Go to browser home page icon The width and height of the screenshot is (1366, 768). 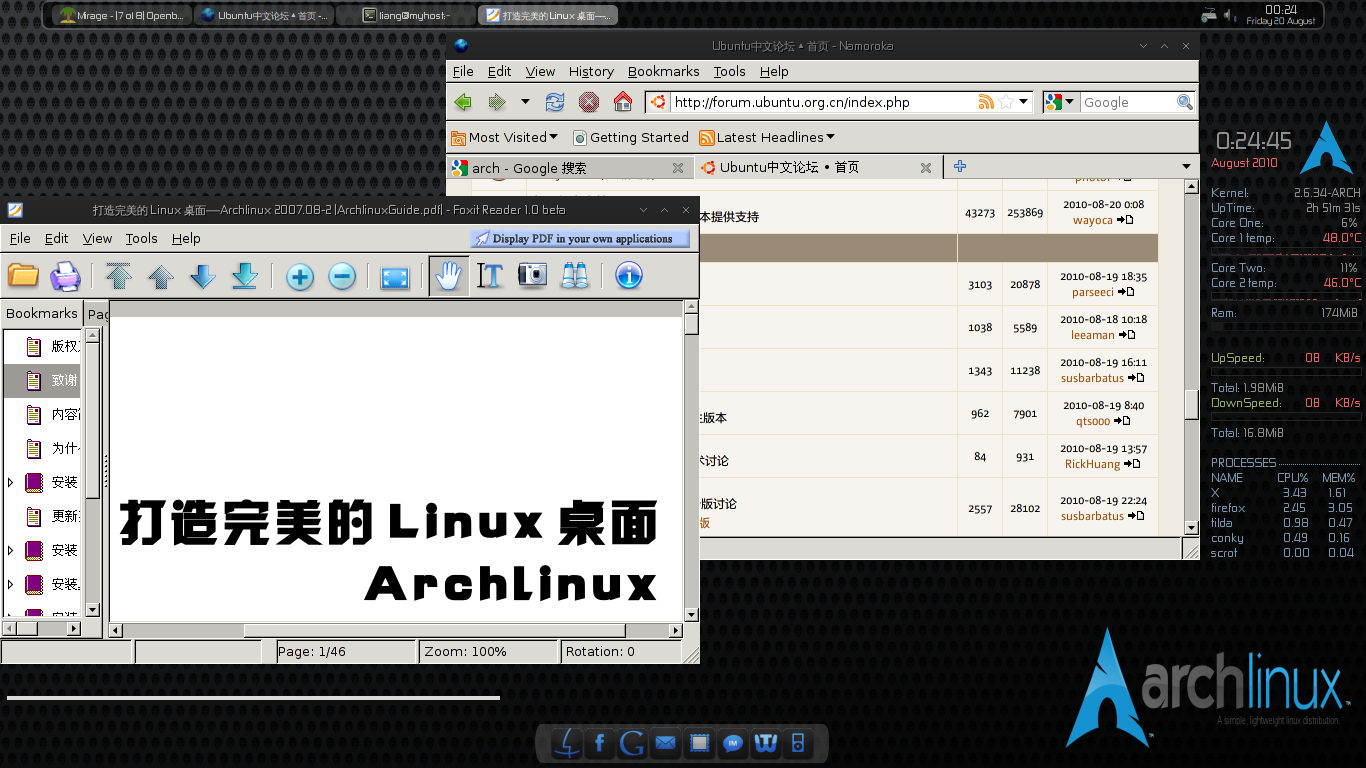pyautogui.click(x=623, y=102)
